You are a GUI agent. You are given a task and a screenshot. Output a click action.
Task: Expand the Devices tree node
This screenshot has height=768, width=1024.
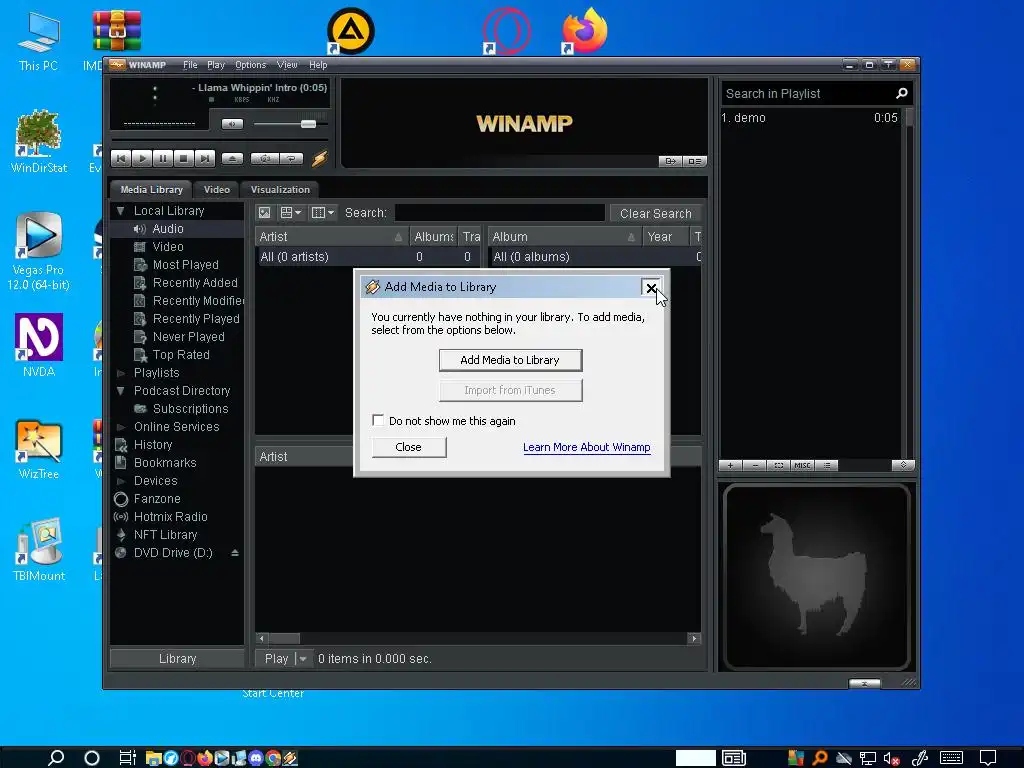click(x=120, y=481)
